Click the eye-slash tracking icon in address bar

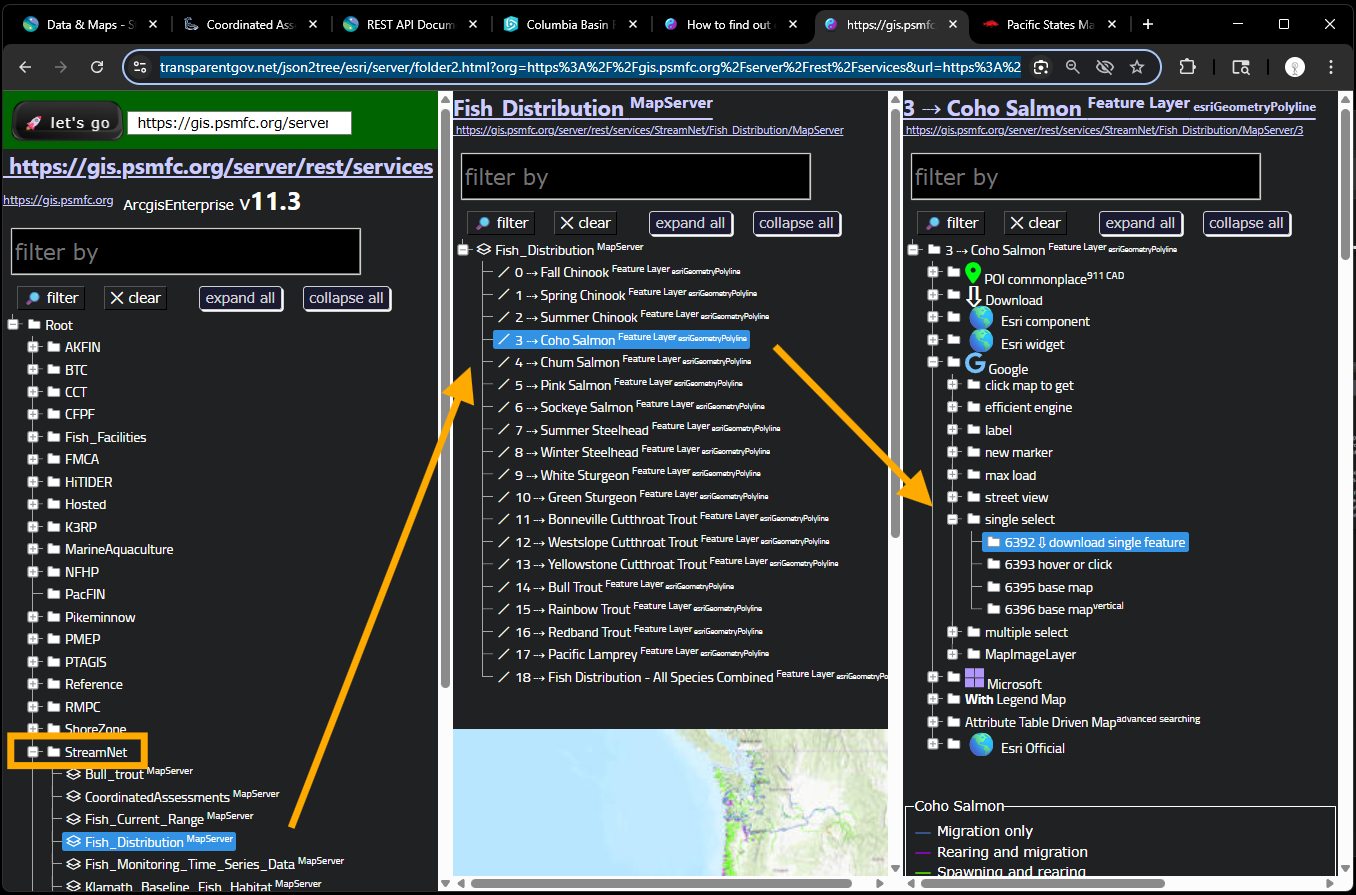pyautogui.click(x=1104, y=67)
